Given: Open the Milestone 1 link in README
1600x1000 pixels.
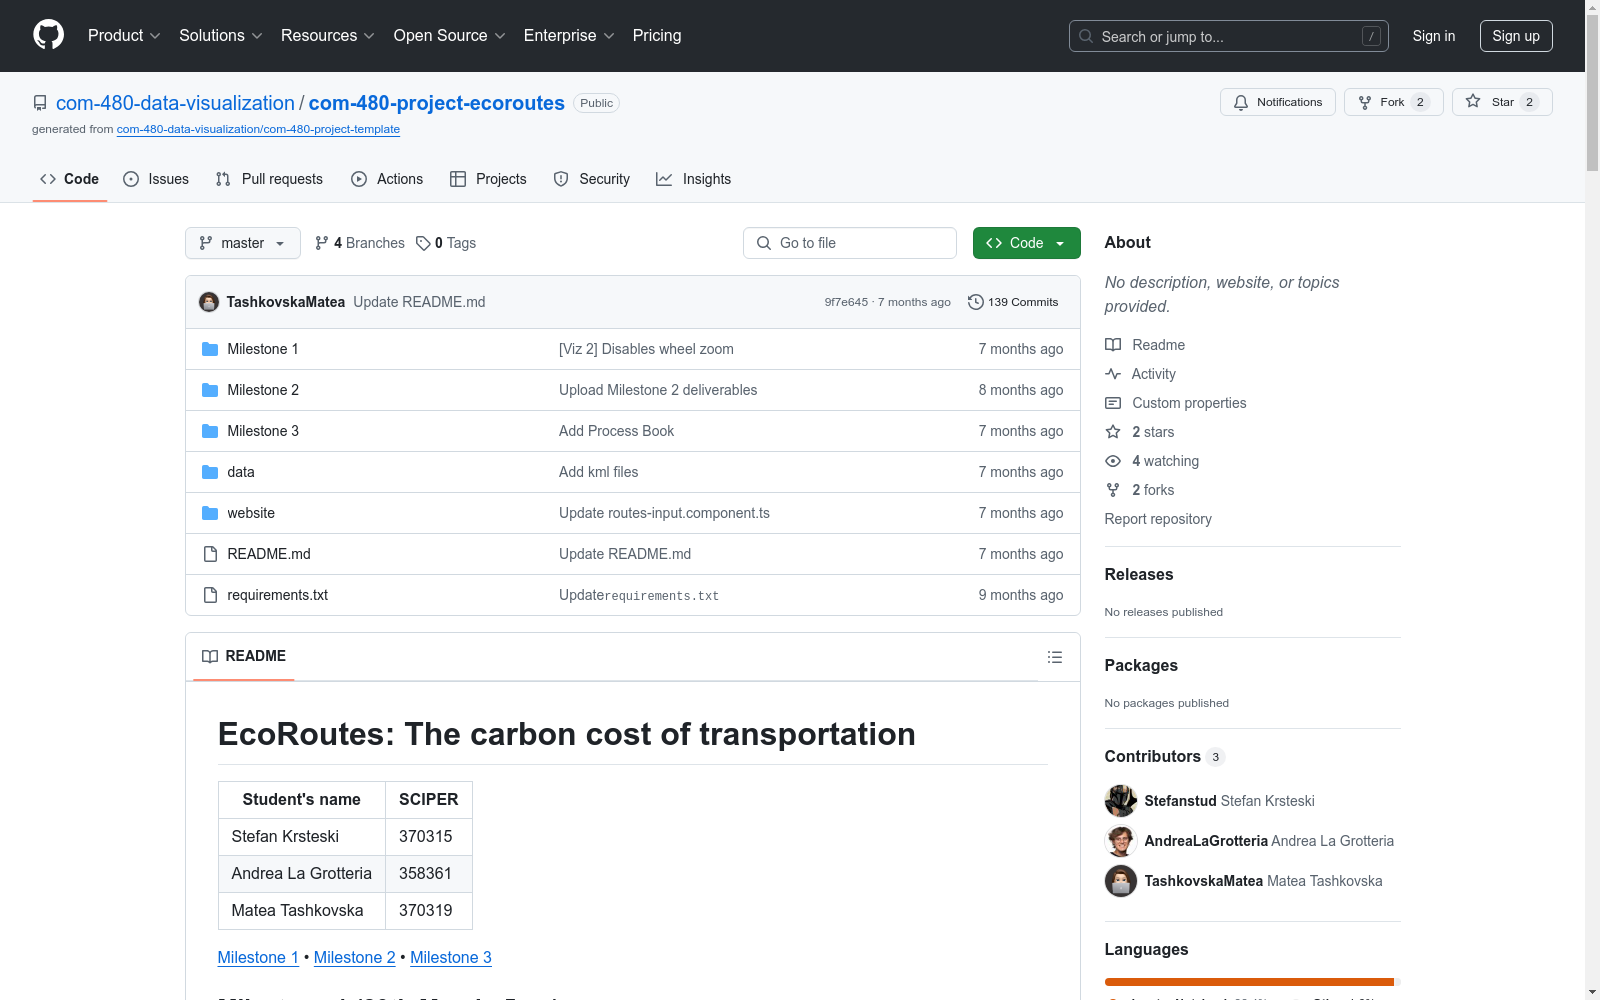Looking at the screenshot, I should [258, 957].
